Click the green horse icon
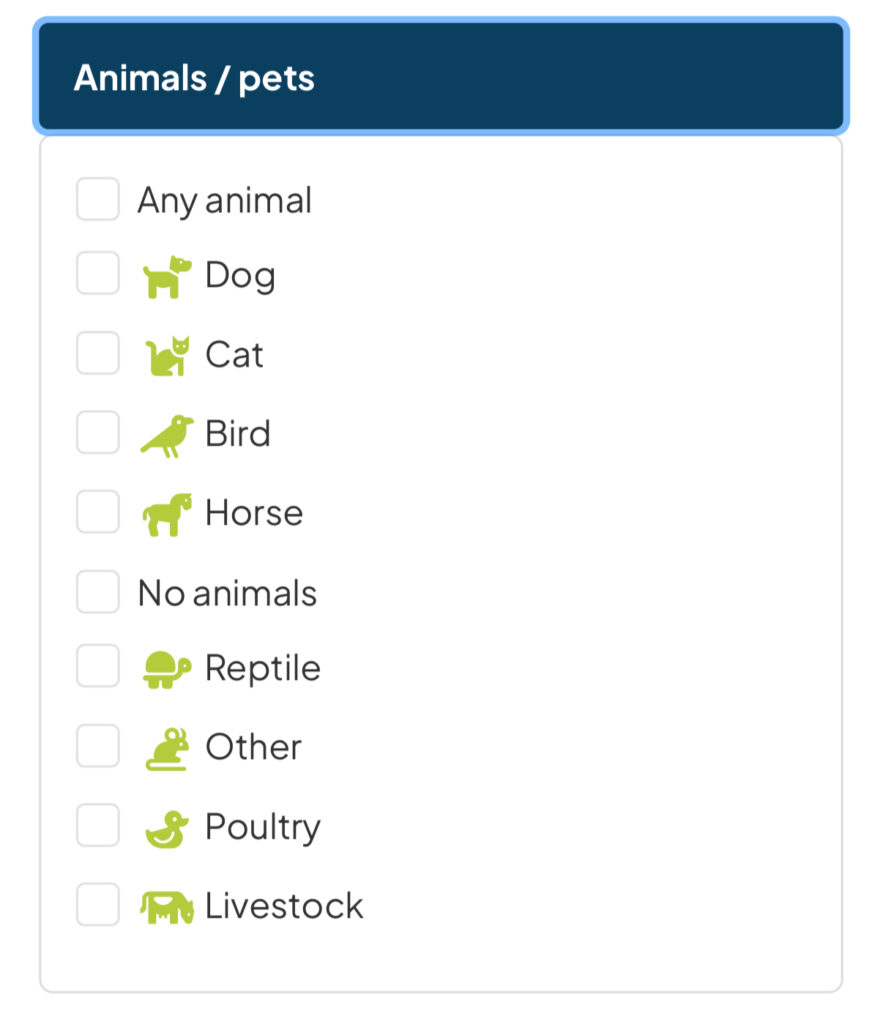The width and height of the screenshot is (883, 1024). pos(166,514)
